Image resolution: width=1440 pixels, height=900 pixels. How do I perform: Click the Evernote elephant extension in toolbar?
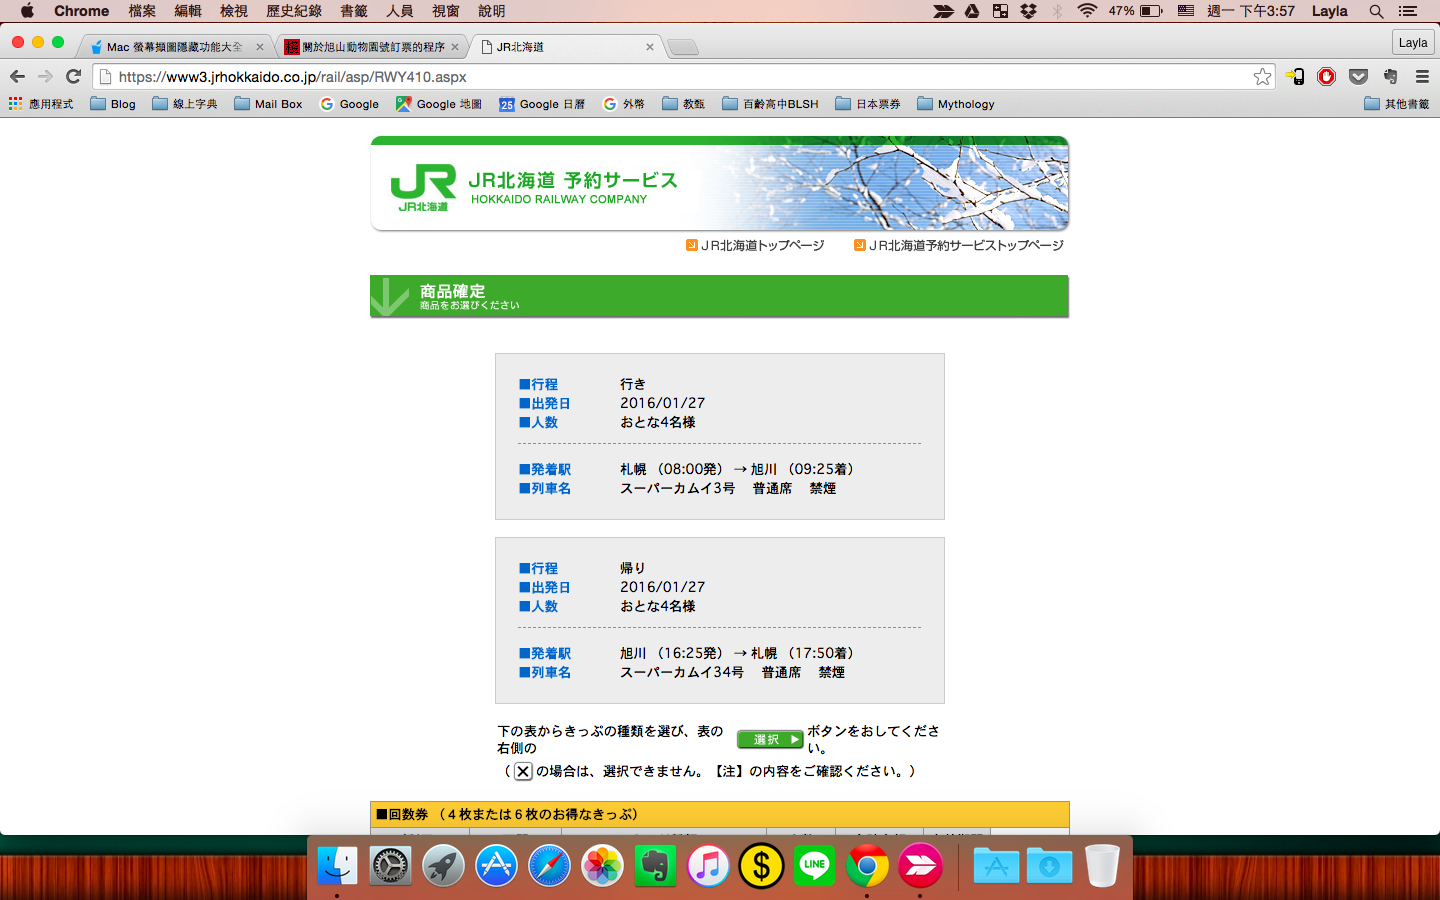tap(1390, 76)
